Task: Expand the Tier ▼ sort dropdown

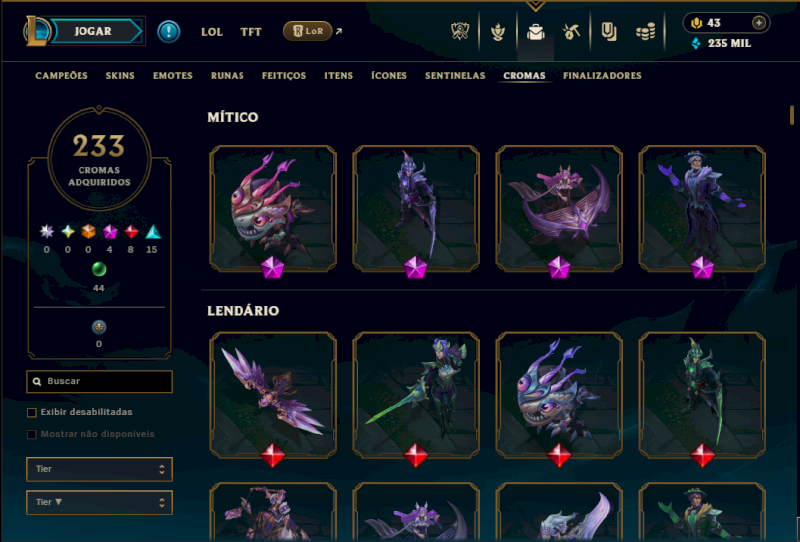Action: coord(99,503)
